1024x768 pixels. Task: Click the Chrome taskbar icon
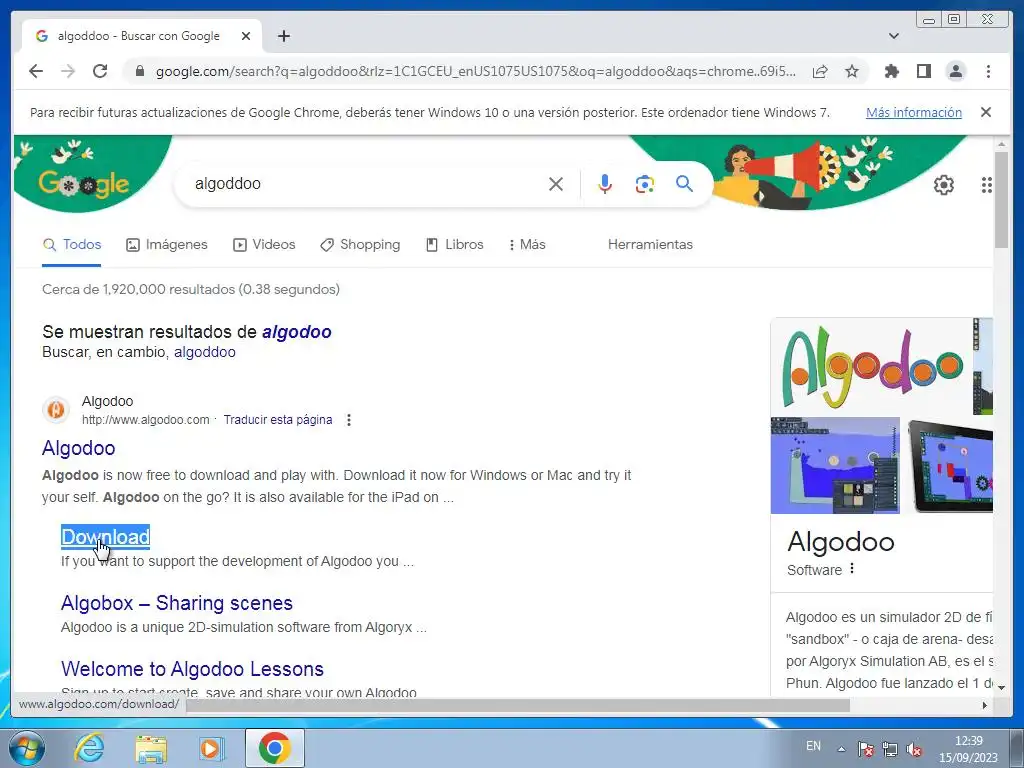tap(274, 748)
